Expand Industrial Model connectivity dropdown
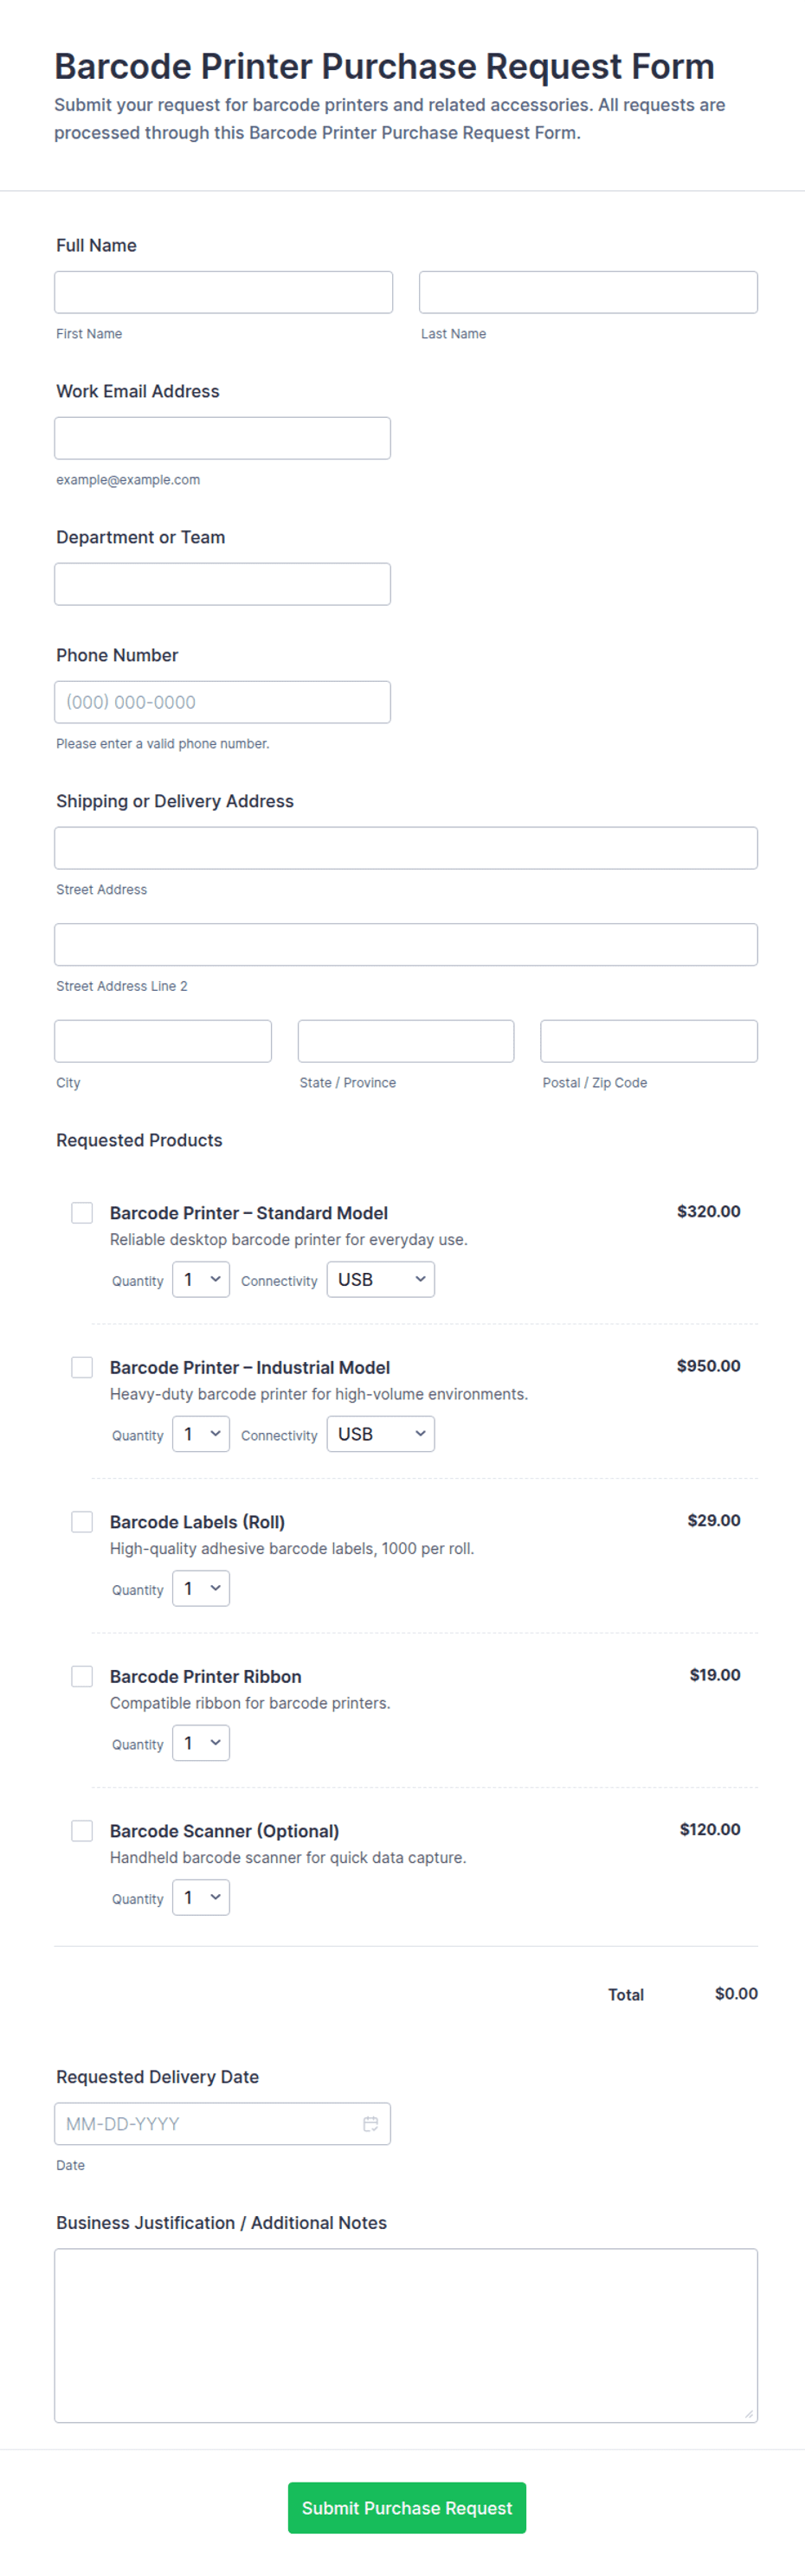805x2576 pixels. [x=381, y=1433]
